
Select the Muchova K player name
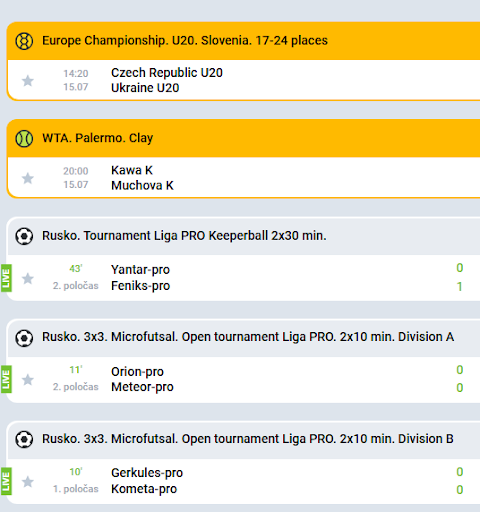[142, 185]
